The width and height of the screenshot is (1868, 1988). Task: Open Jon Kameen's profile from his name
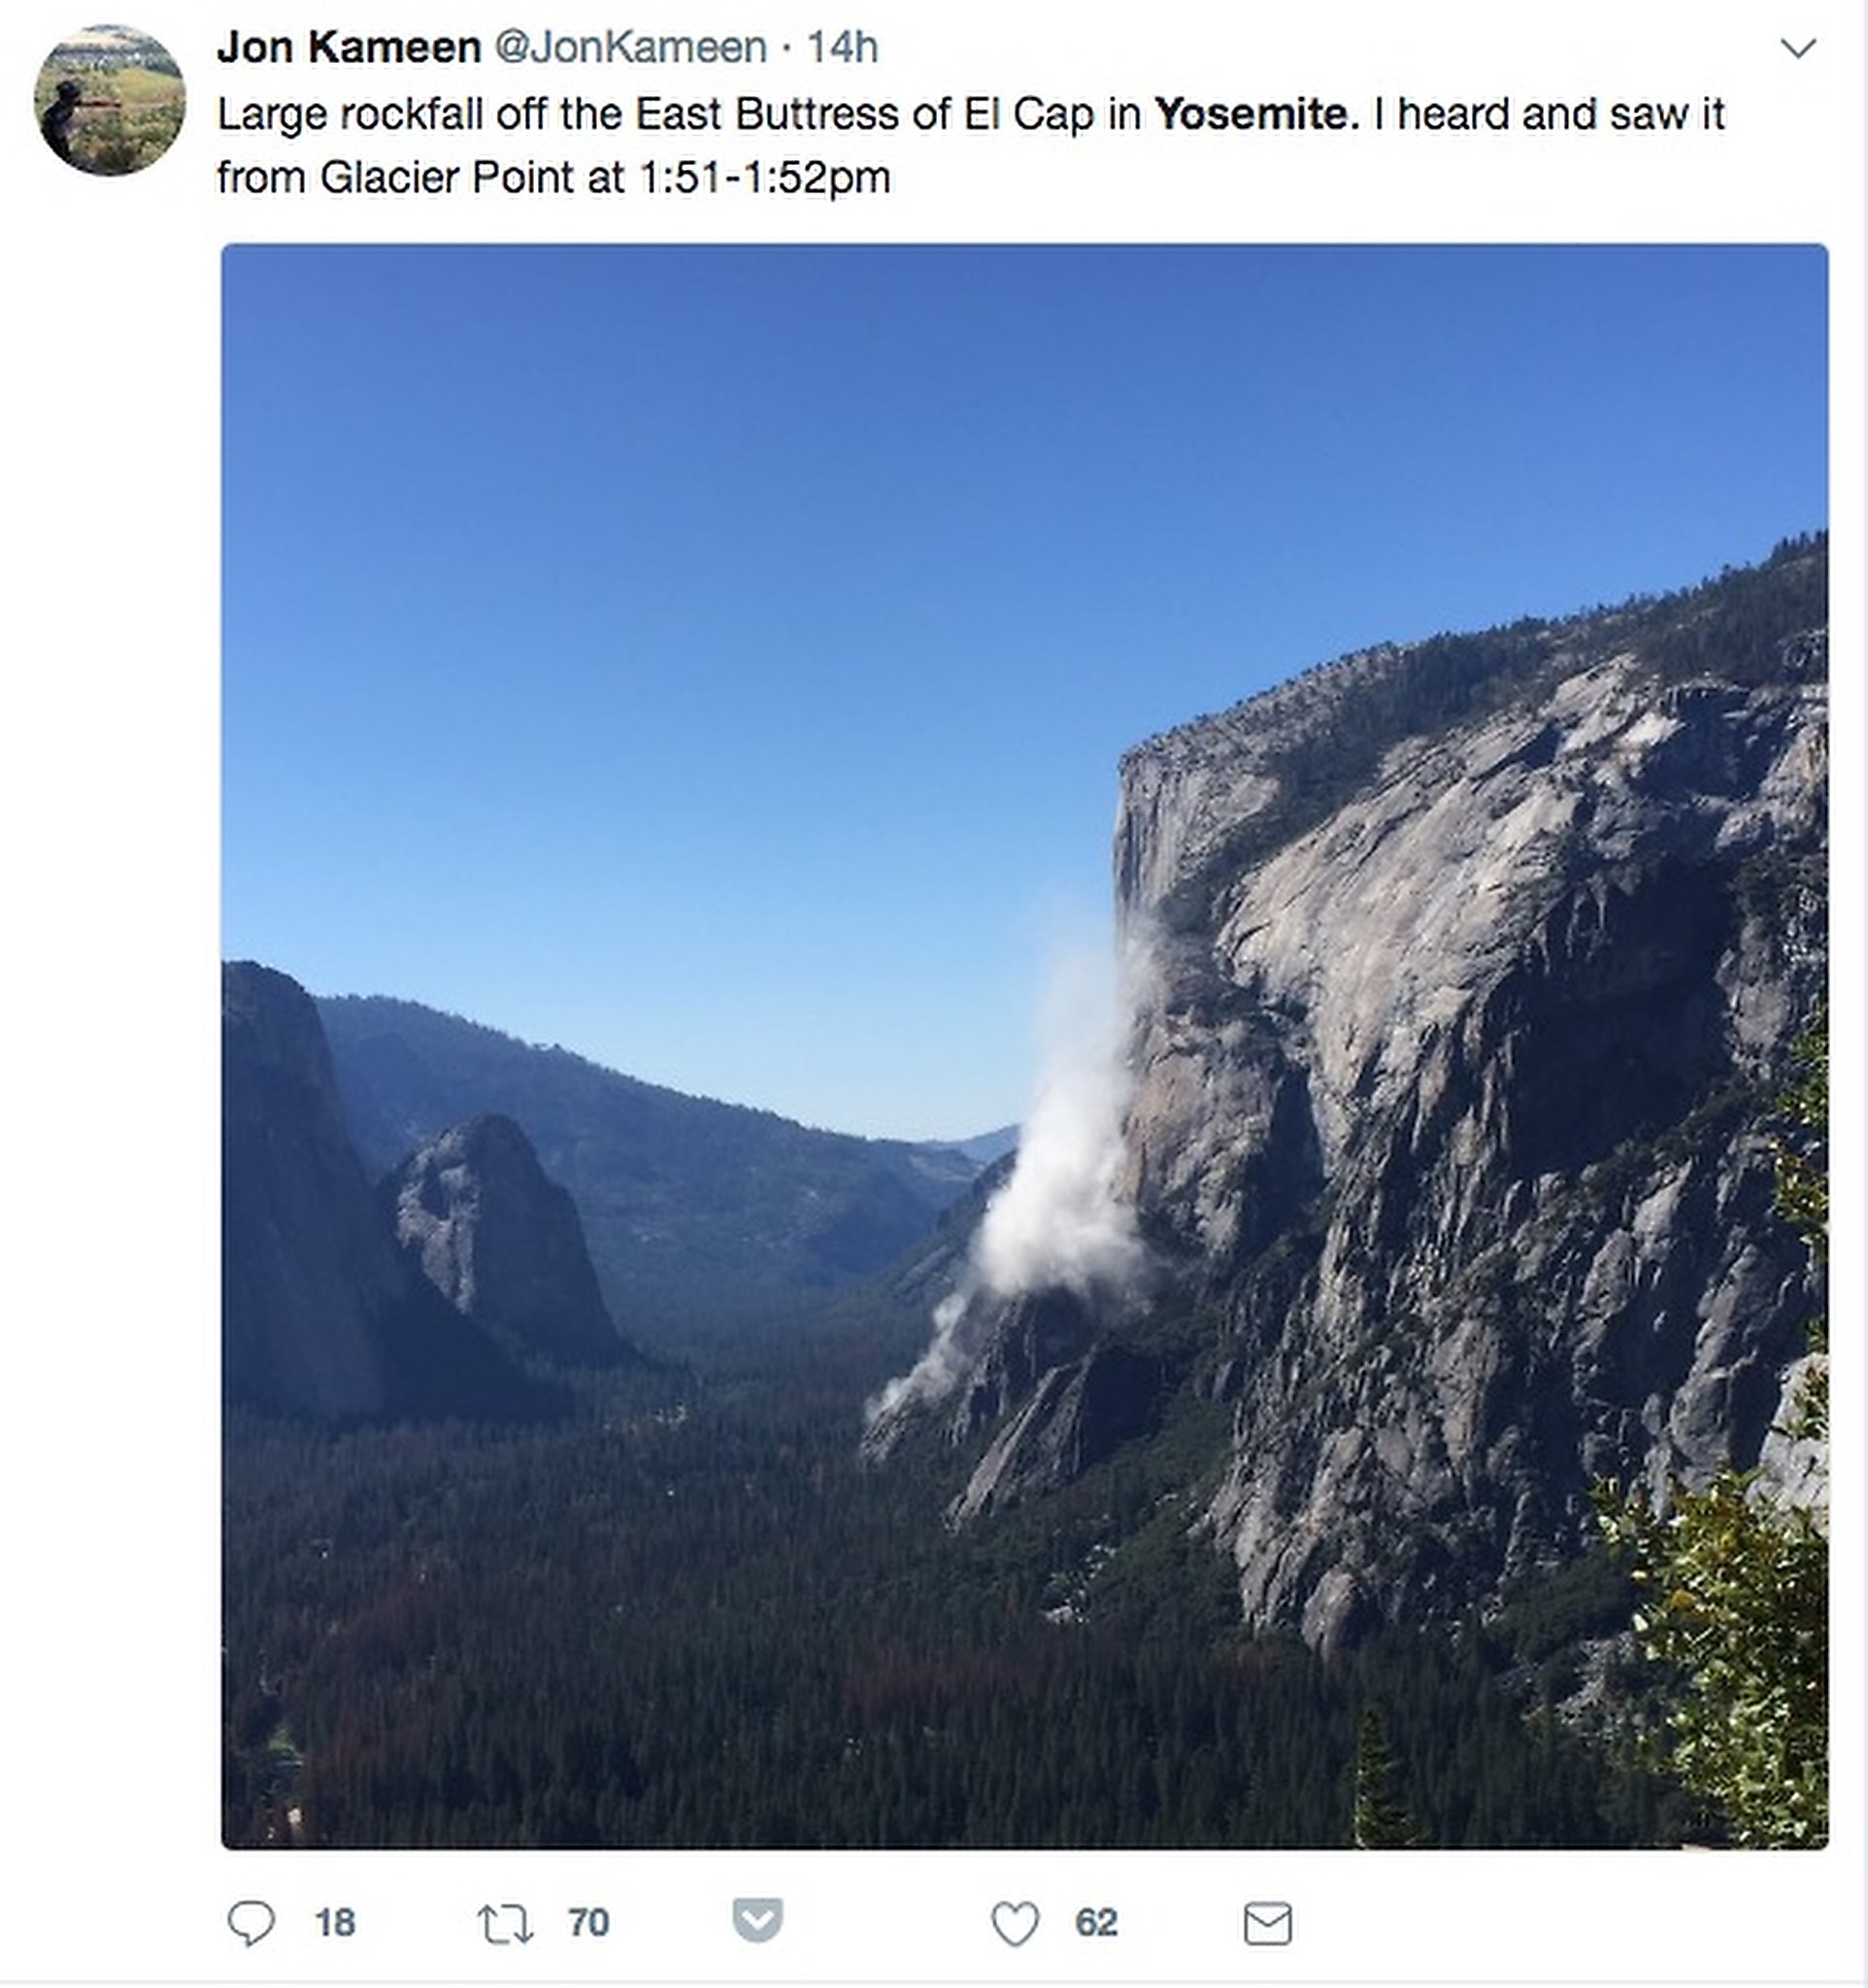point(344,44)
